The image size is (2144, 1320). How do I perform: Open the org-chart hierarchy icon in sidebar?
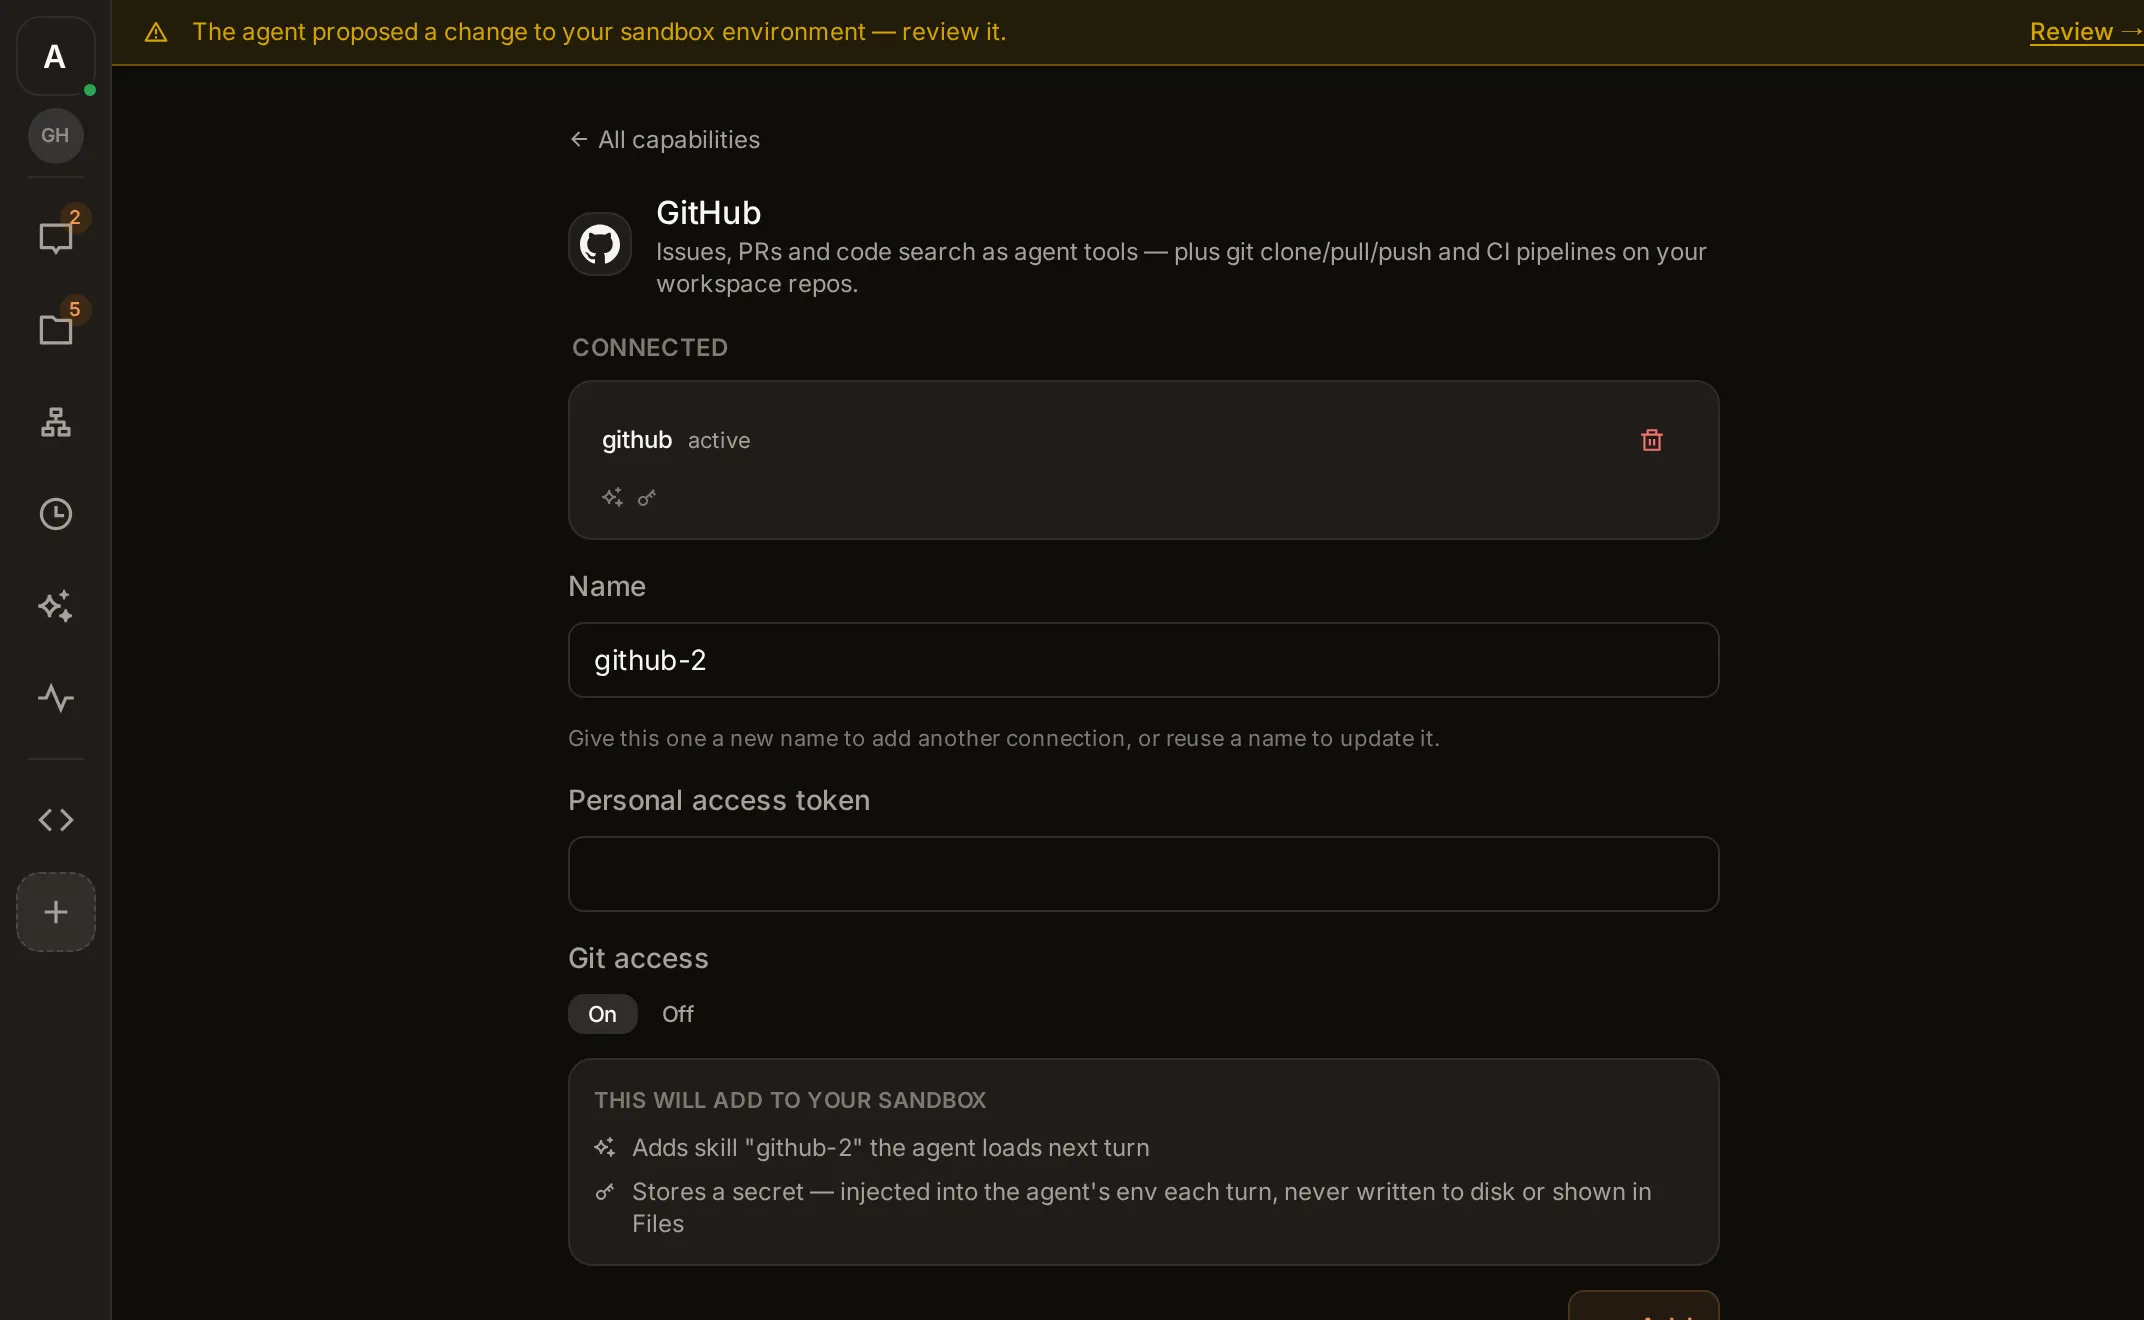(x=55, y=422)
